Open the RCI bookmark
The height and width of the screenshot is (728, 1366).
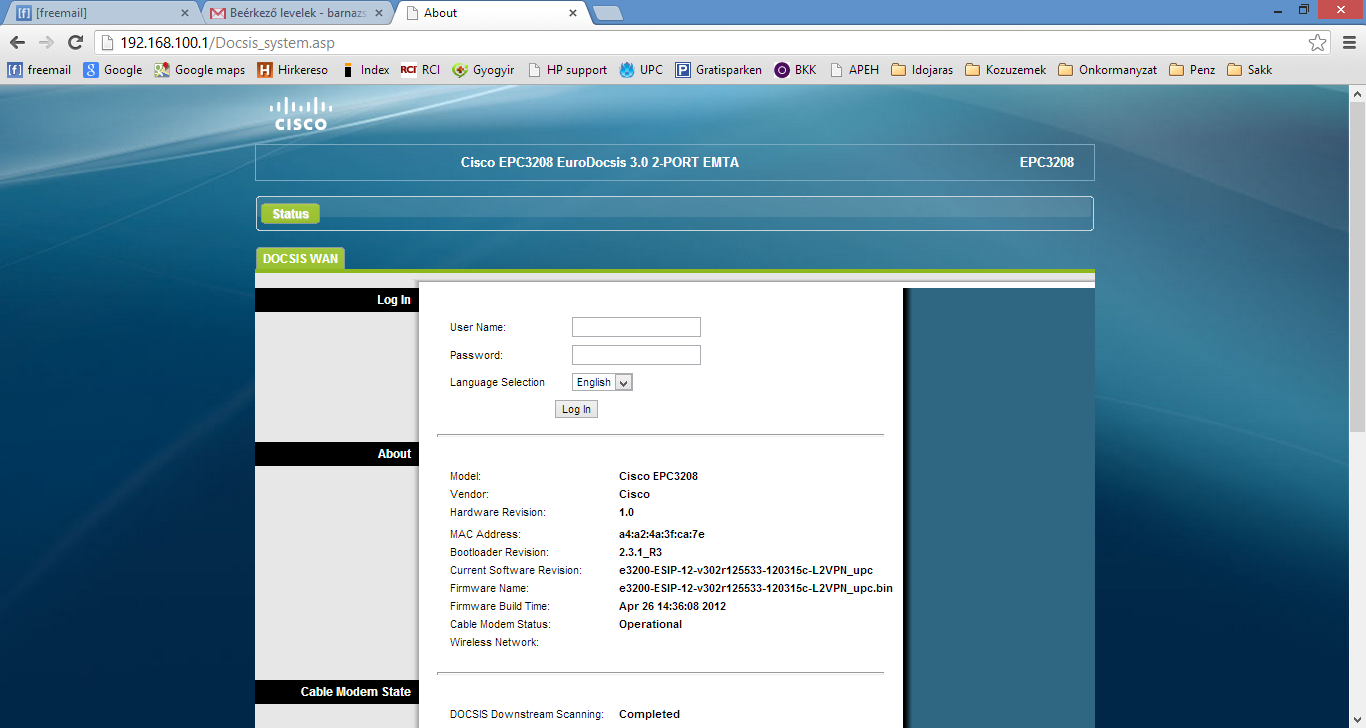pos(420,70)
